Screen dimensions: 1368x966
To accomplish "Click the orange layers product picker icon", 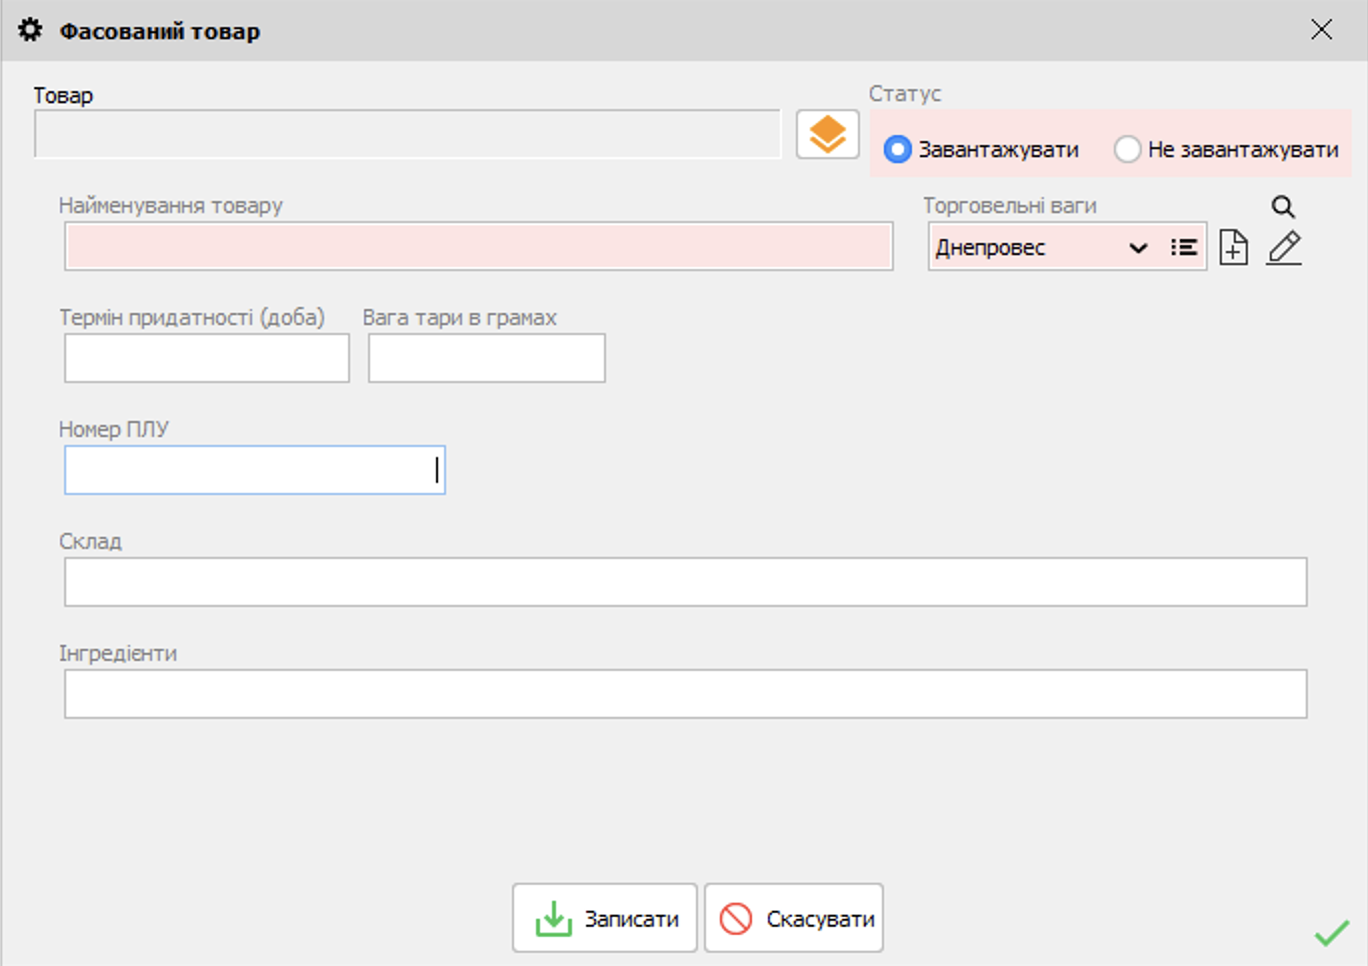I will [827, 134].
